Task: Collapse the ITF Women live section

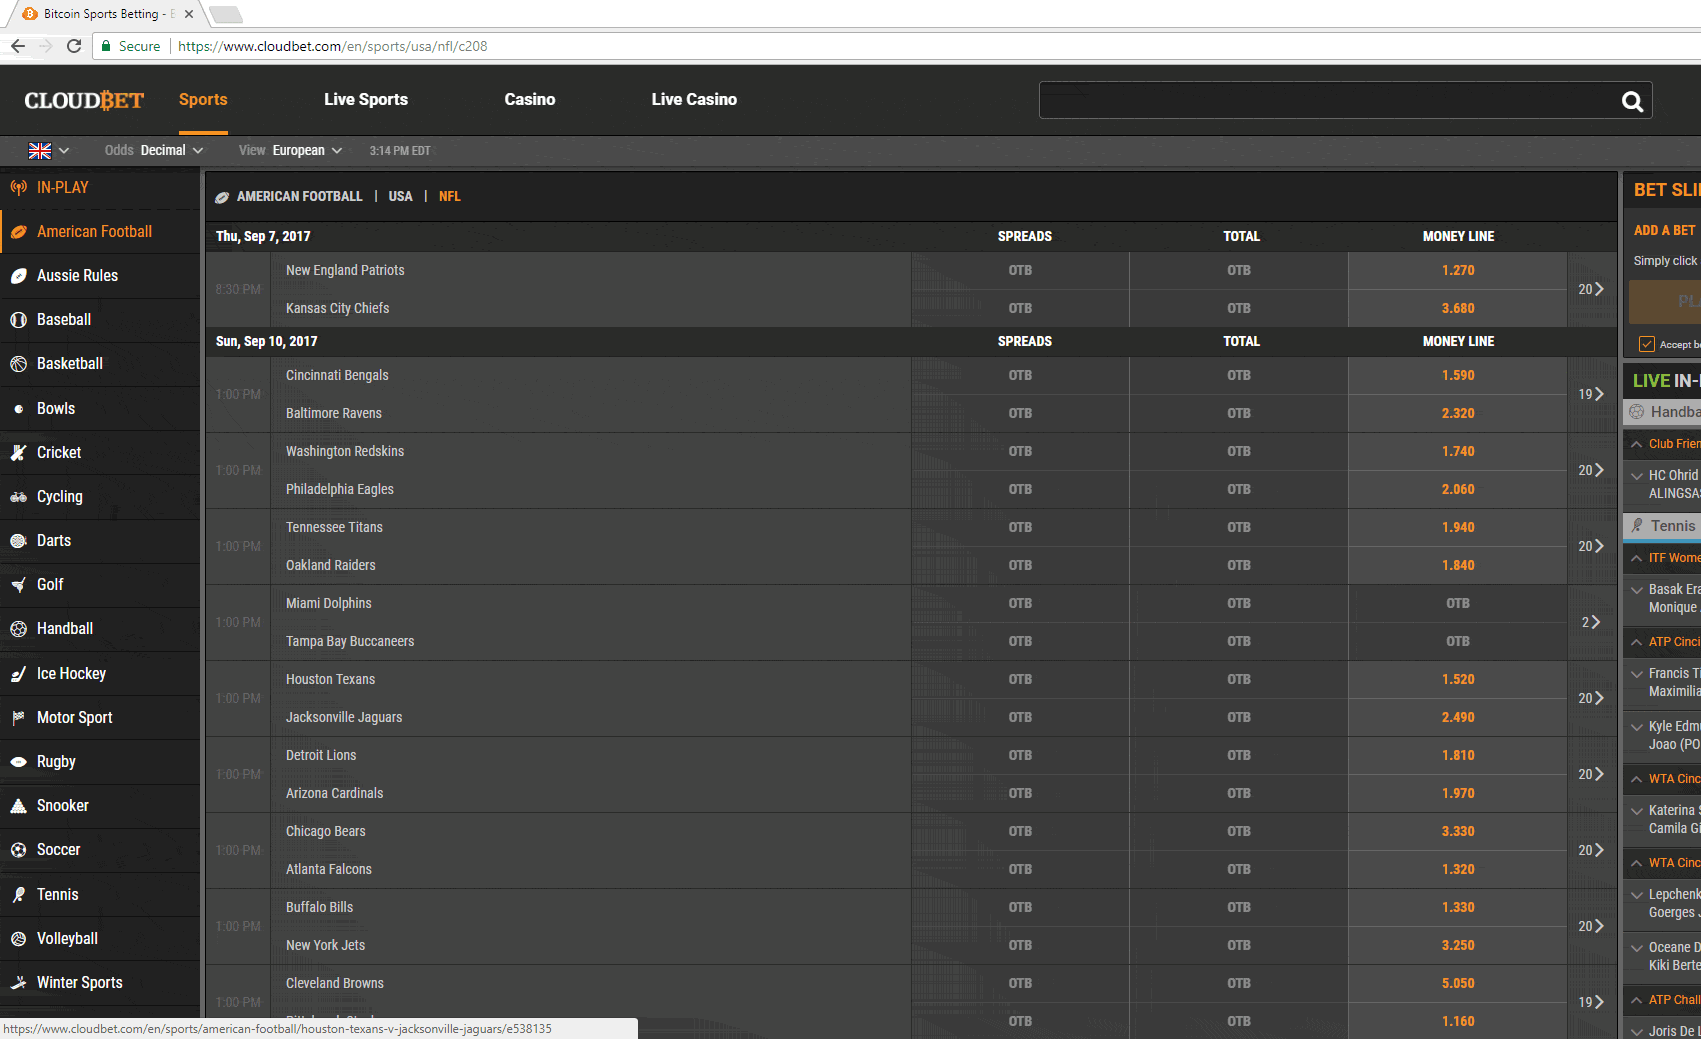Action: click(x=1636, y=558)
